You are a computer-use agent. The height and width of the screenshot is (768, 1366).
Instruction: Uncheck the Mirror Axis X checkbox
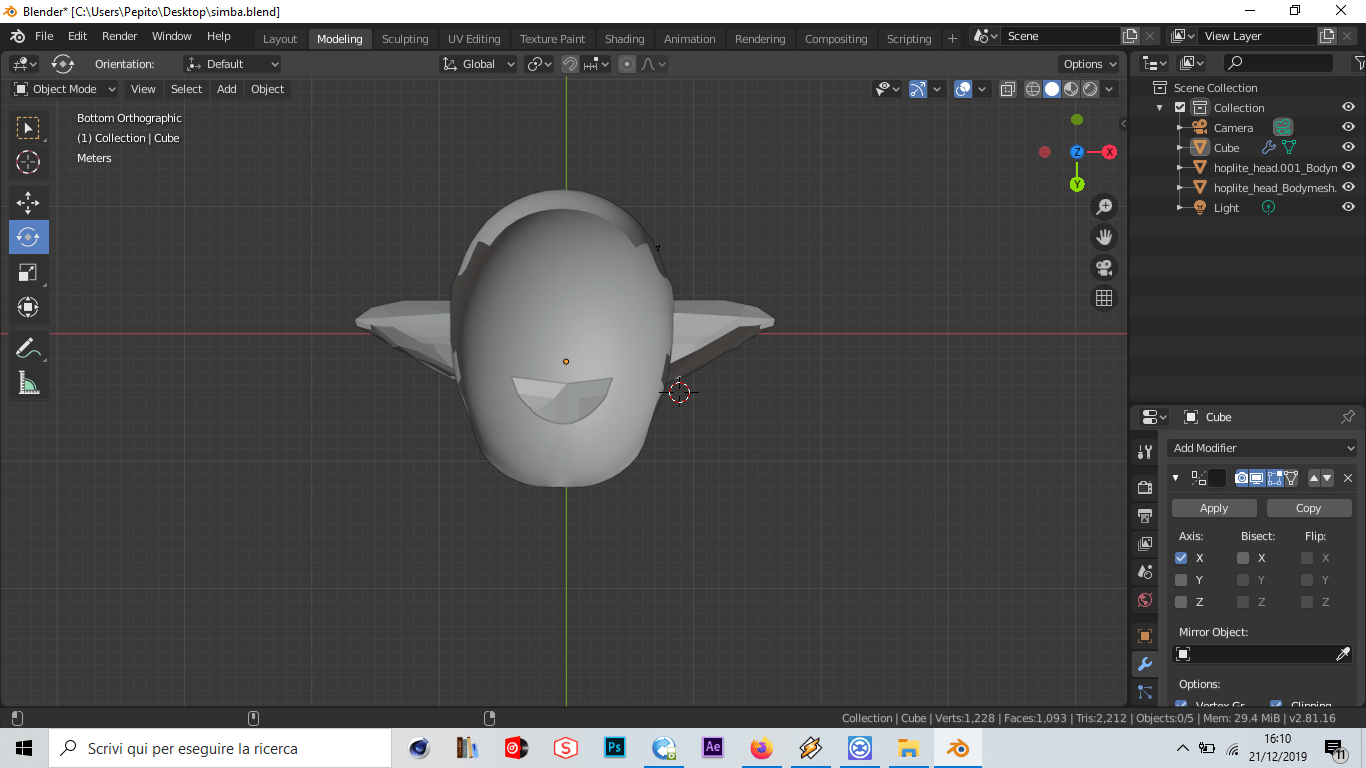click(x=1181, y=558)
